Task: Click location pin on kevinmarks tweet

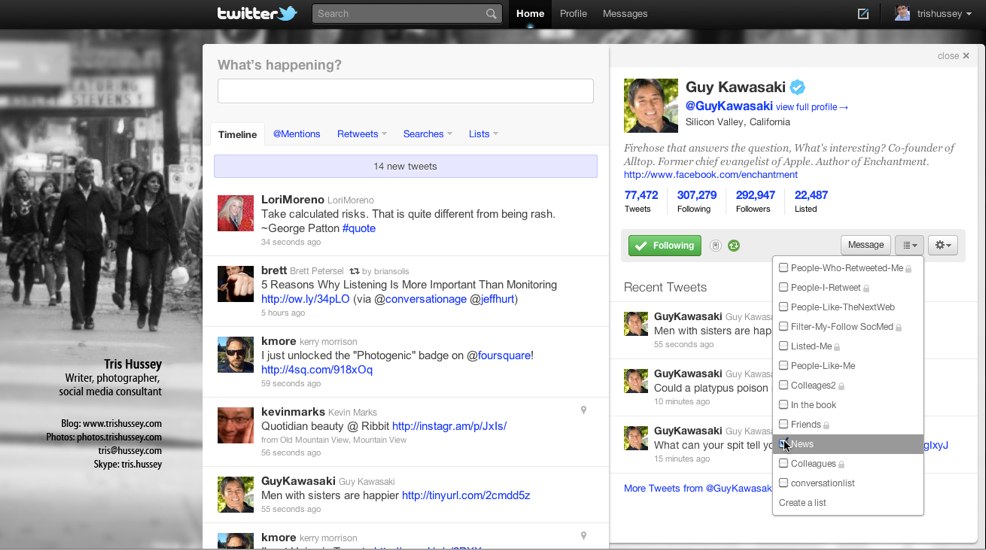Action: coord(584,410)
